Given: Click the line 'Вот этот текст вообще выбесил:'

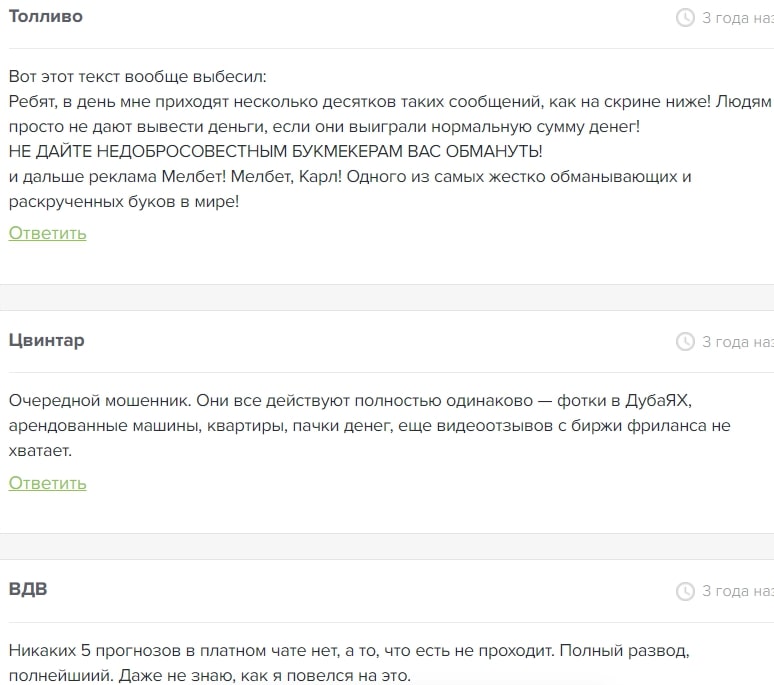Looking at the screenshot, I should click(138, 76).
